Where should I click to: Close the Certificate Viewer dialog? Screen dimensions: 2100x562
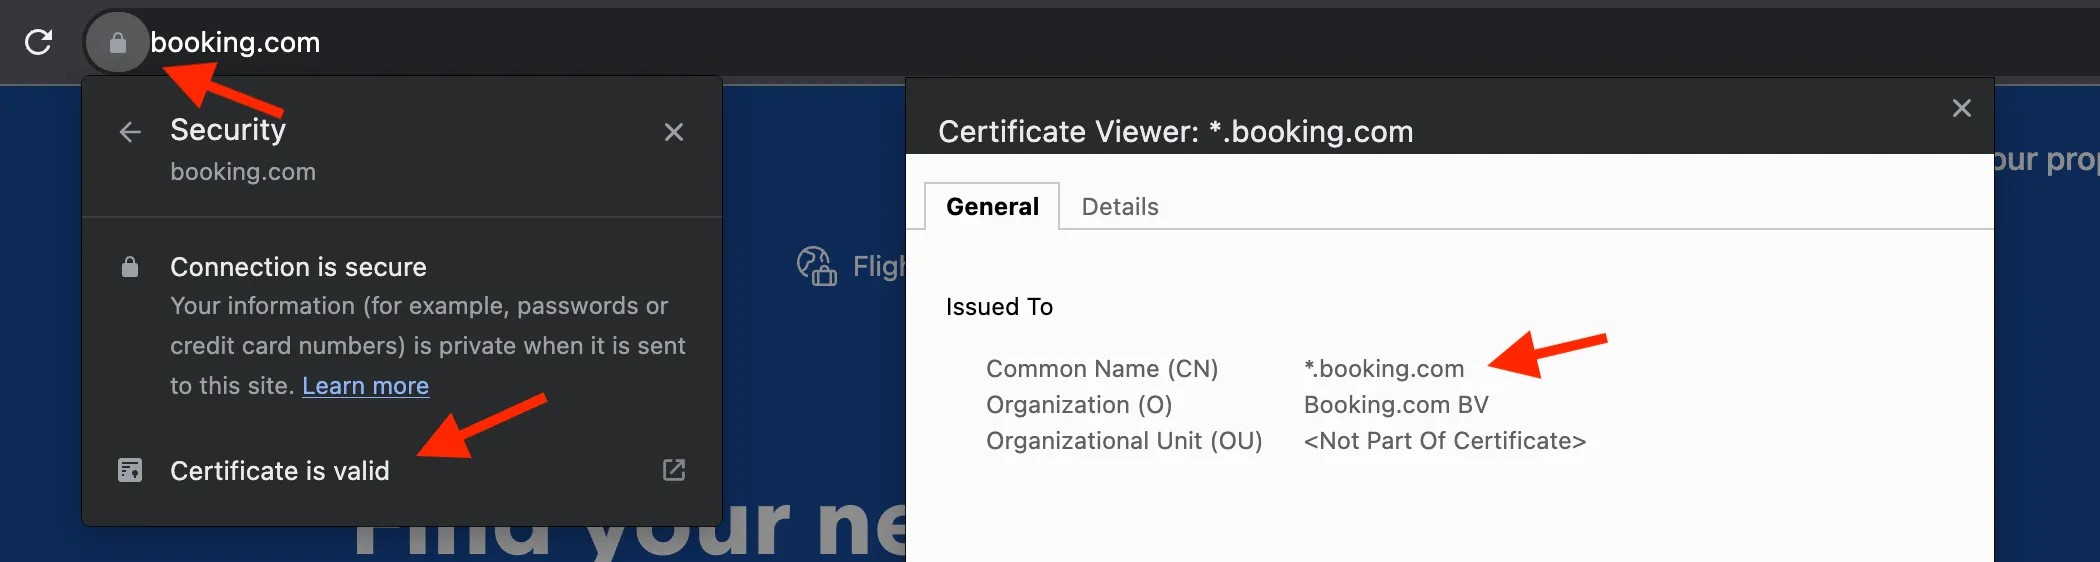point(1962,108)
